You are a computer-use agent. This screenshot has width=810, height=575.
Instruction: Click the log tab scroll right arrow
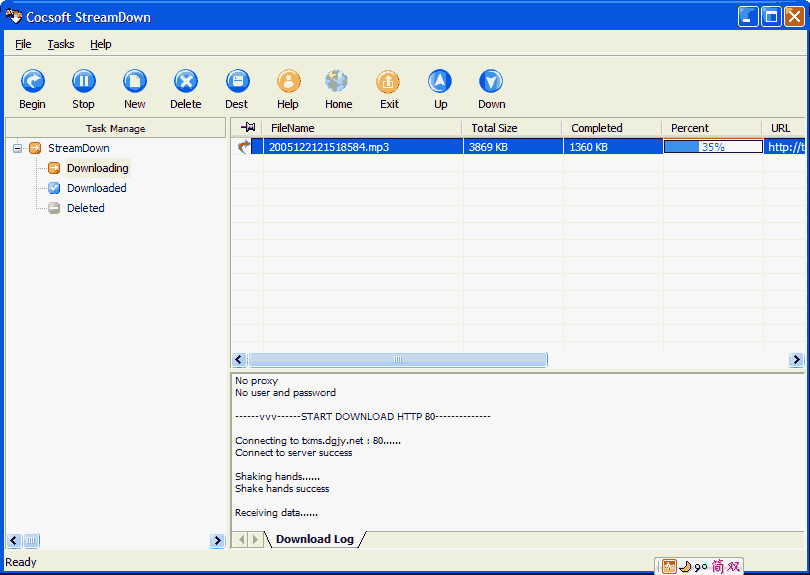pos(255,539)
